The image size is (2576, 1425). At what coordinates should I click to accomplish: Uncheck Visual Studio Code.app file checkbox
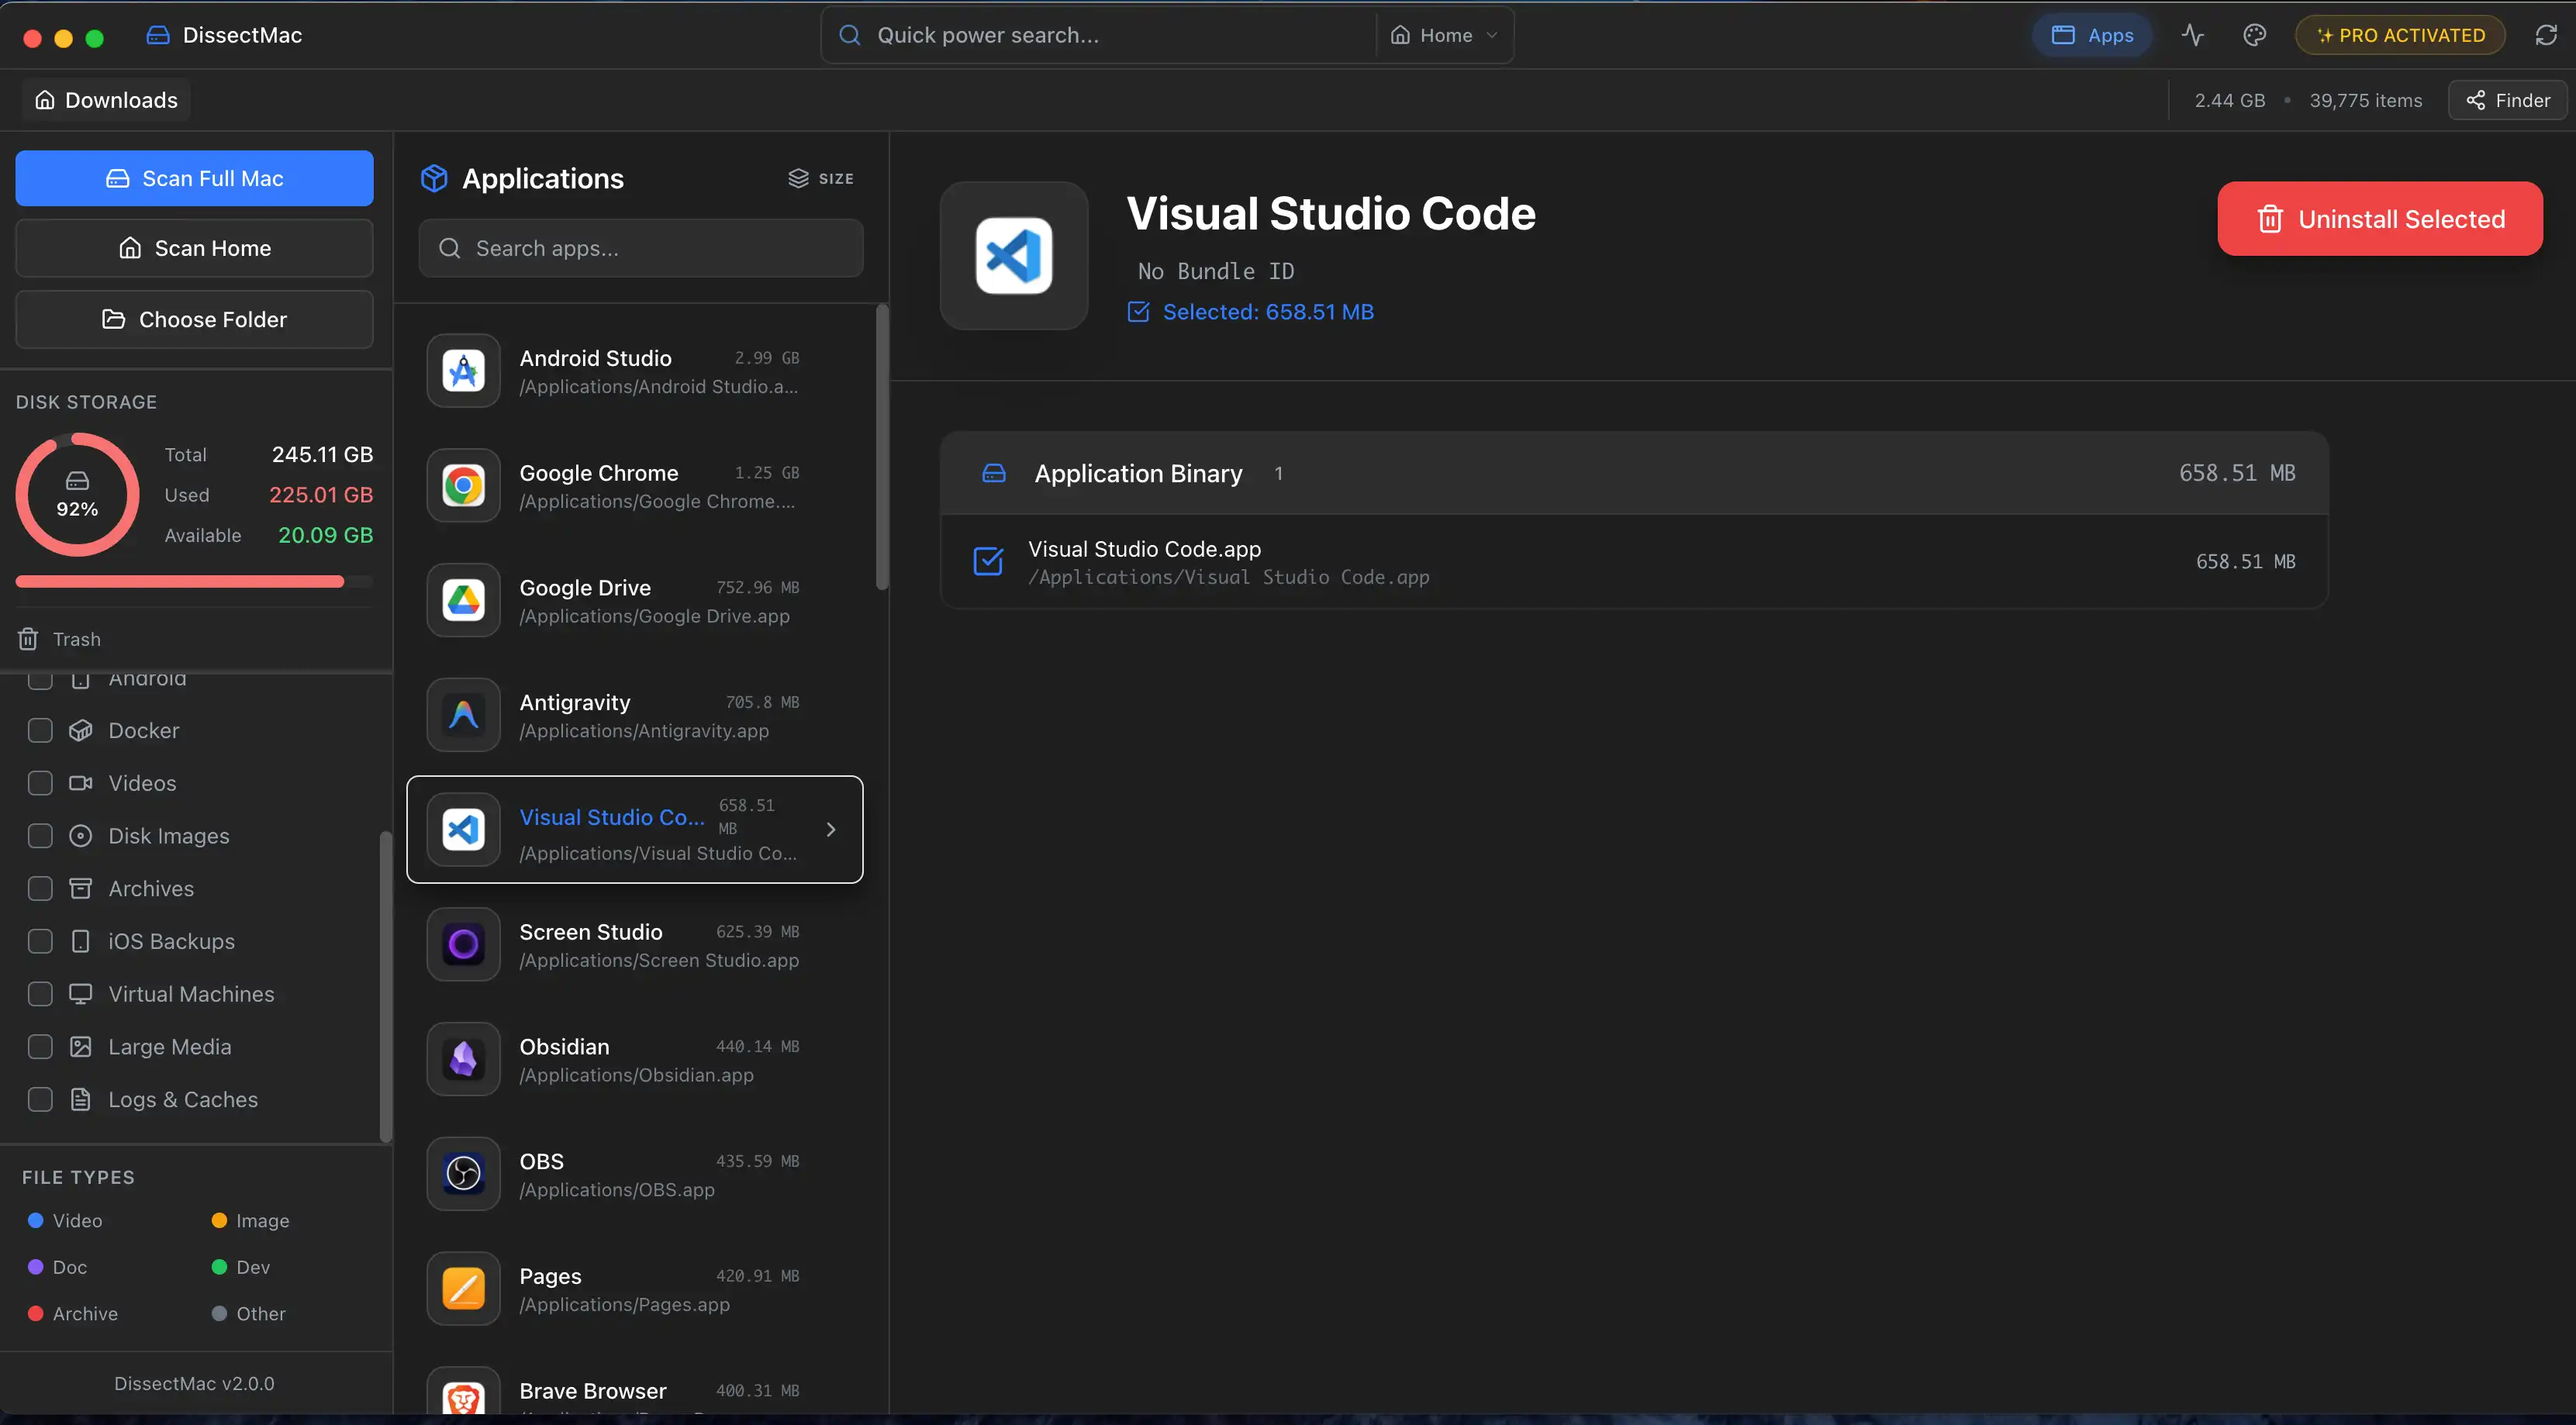pyautogui.click(x=987, y=561)
